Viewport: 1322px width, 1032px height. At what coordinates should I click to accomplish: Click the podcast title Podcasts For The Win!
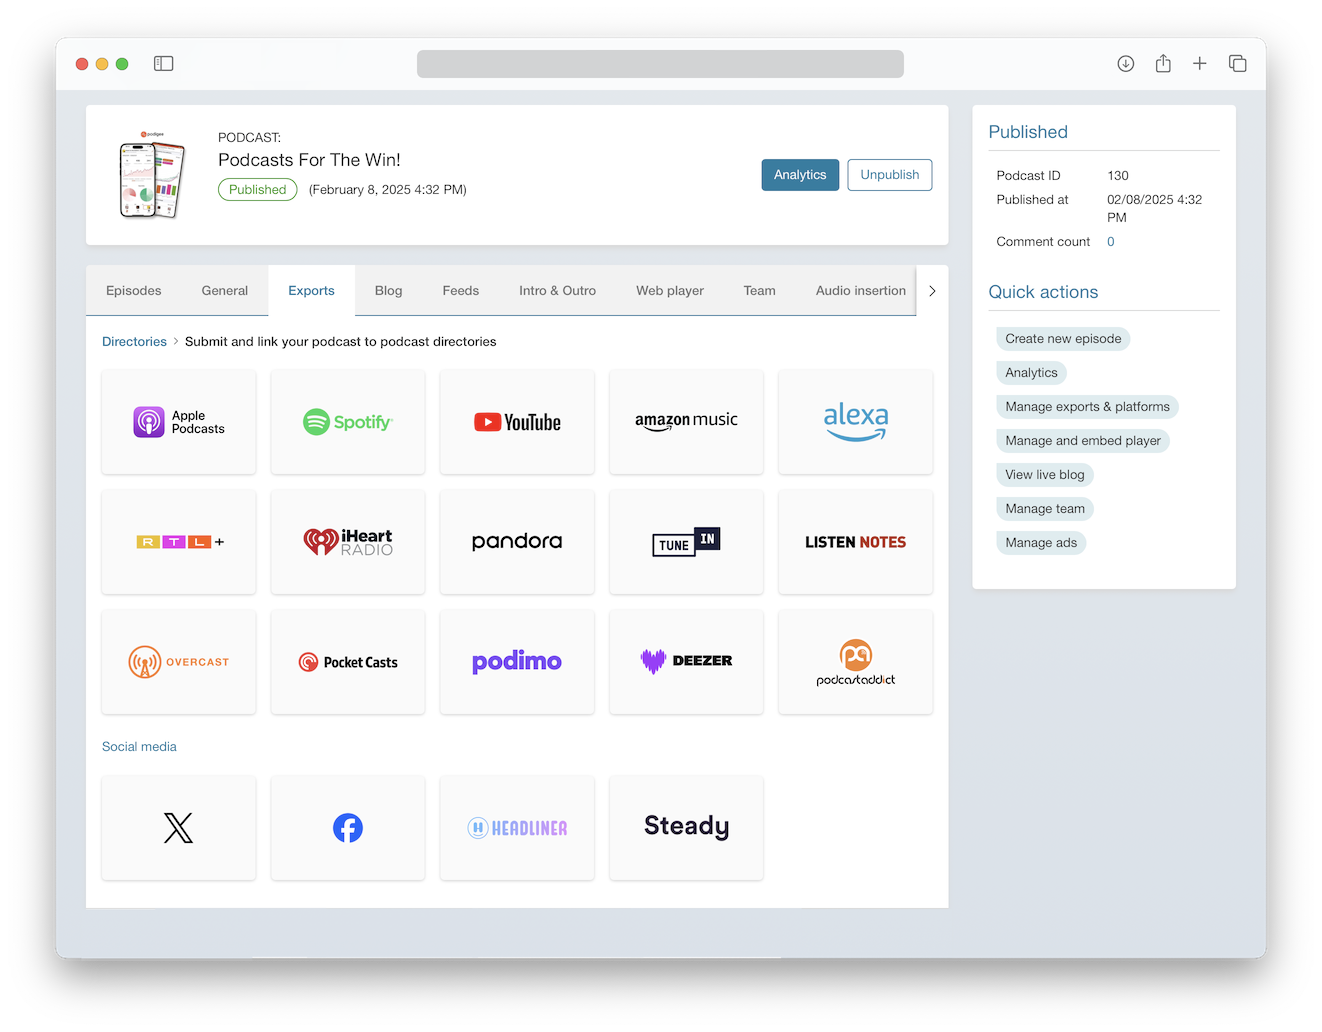point(310,160)
